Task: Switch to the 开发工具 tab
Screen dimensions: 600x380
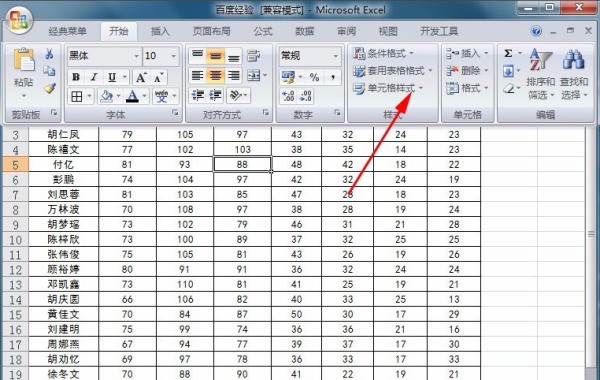Action: tap(439, 31)
